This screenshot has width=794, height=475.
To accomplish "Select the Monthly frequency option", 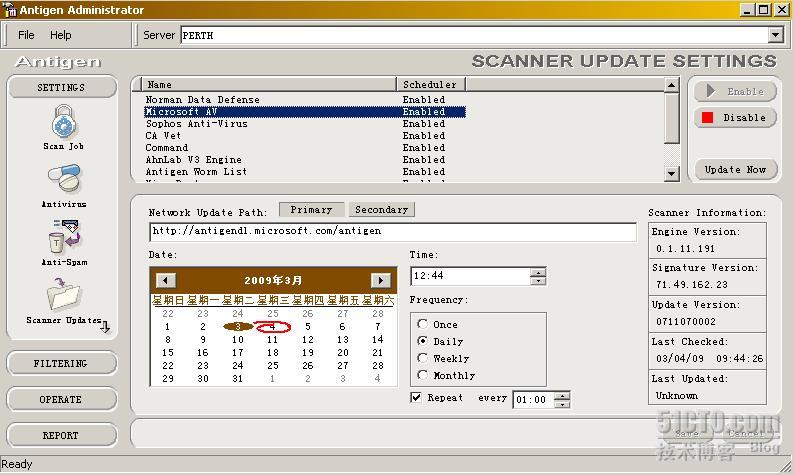I will 422,375.
